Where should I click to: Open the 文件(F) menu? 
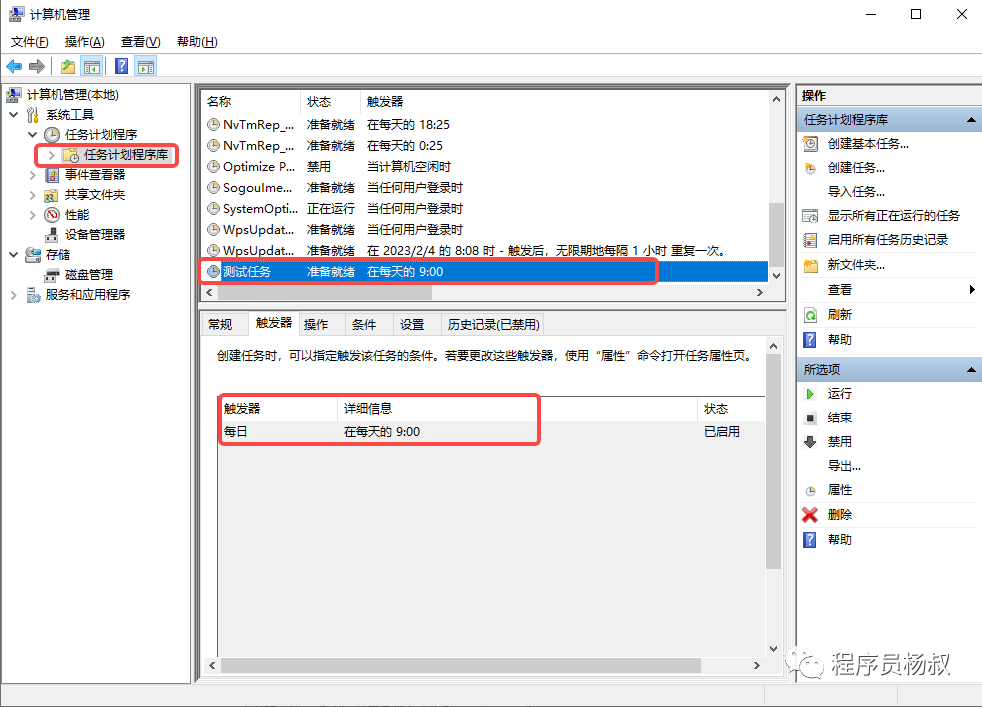click(29, 42)
